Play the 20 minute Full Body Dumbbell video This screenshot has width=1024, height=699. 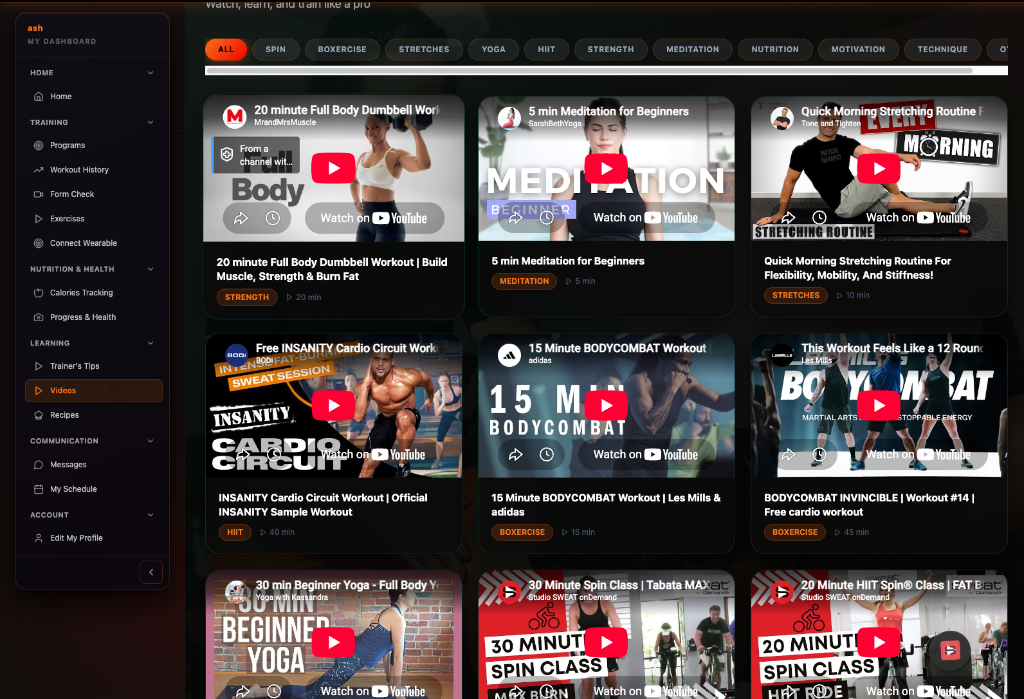[333, 168]
